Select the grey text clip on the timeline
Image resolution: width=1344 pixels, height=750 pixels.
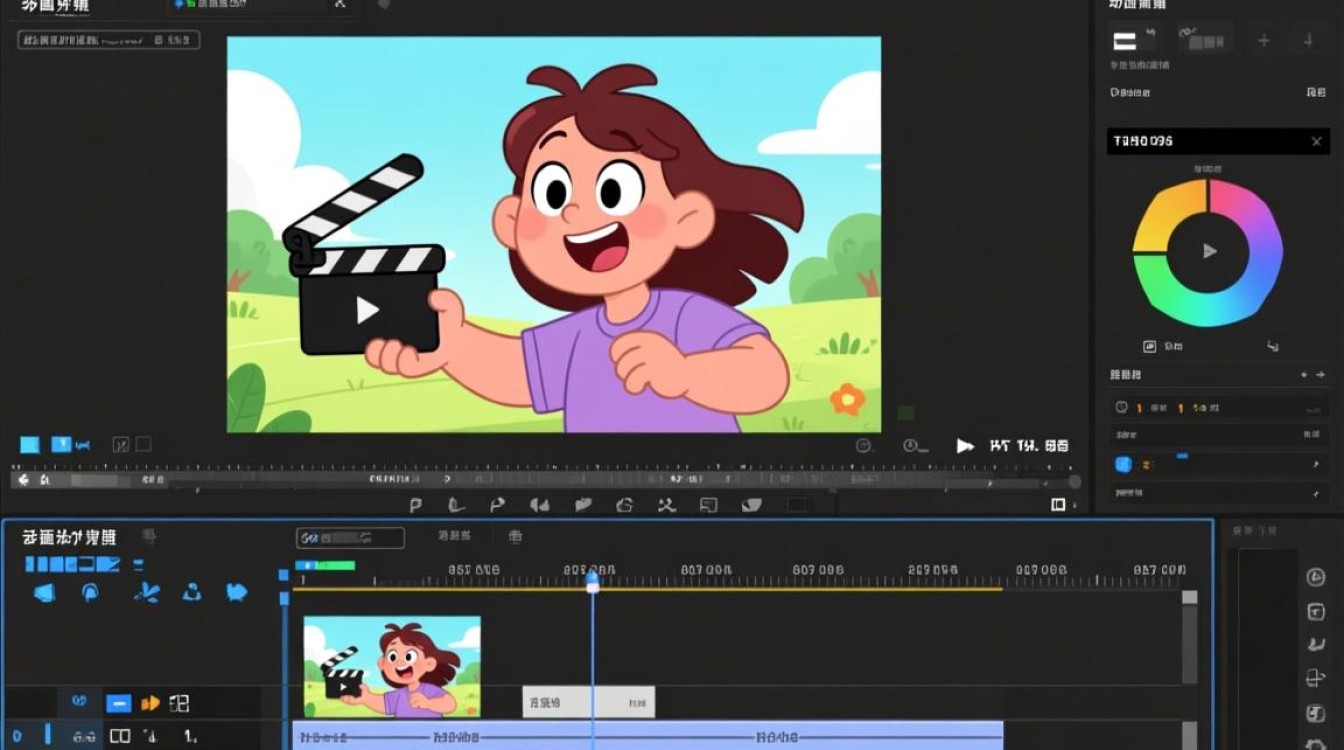[x=589, y=702]
